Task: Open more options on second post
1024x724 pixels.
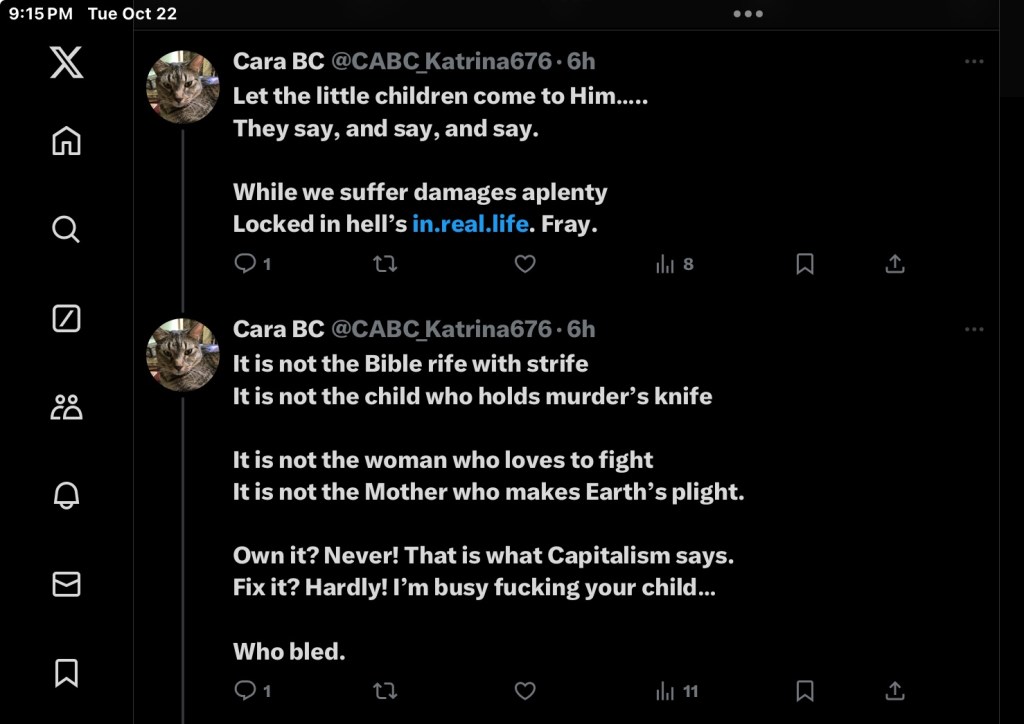Action: click(x=974, y=329)
